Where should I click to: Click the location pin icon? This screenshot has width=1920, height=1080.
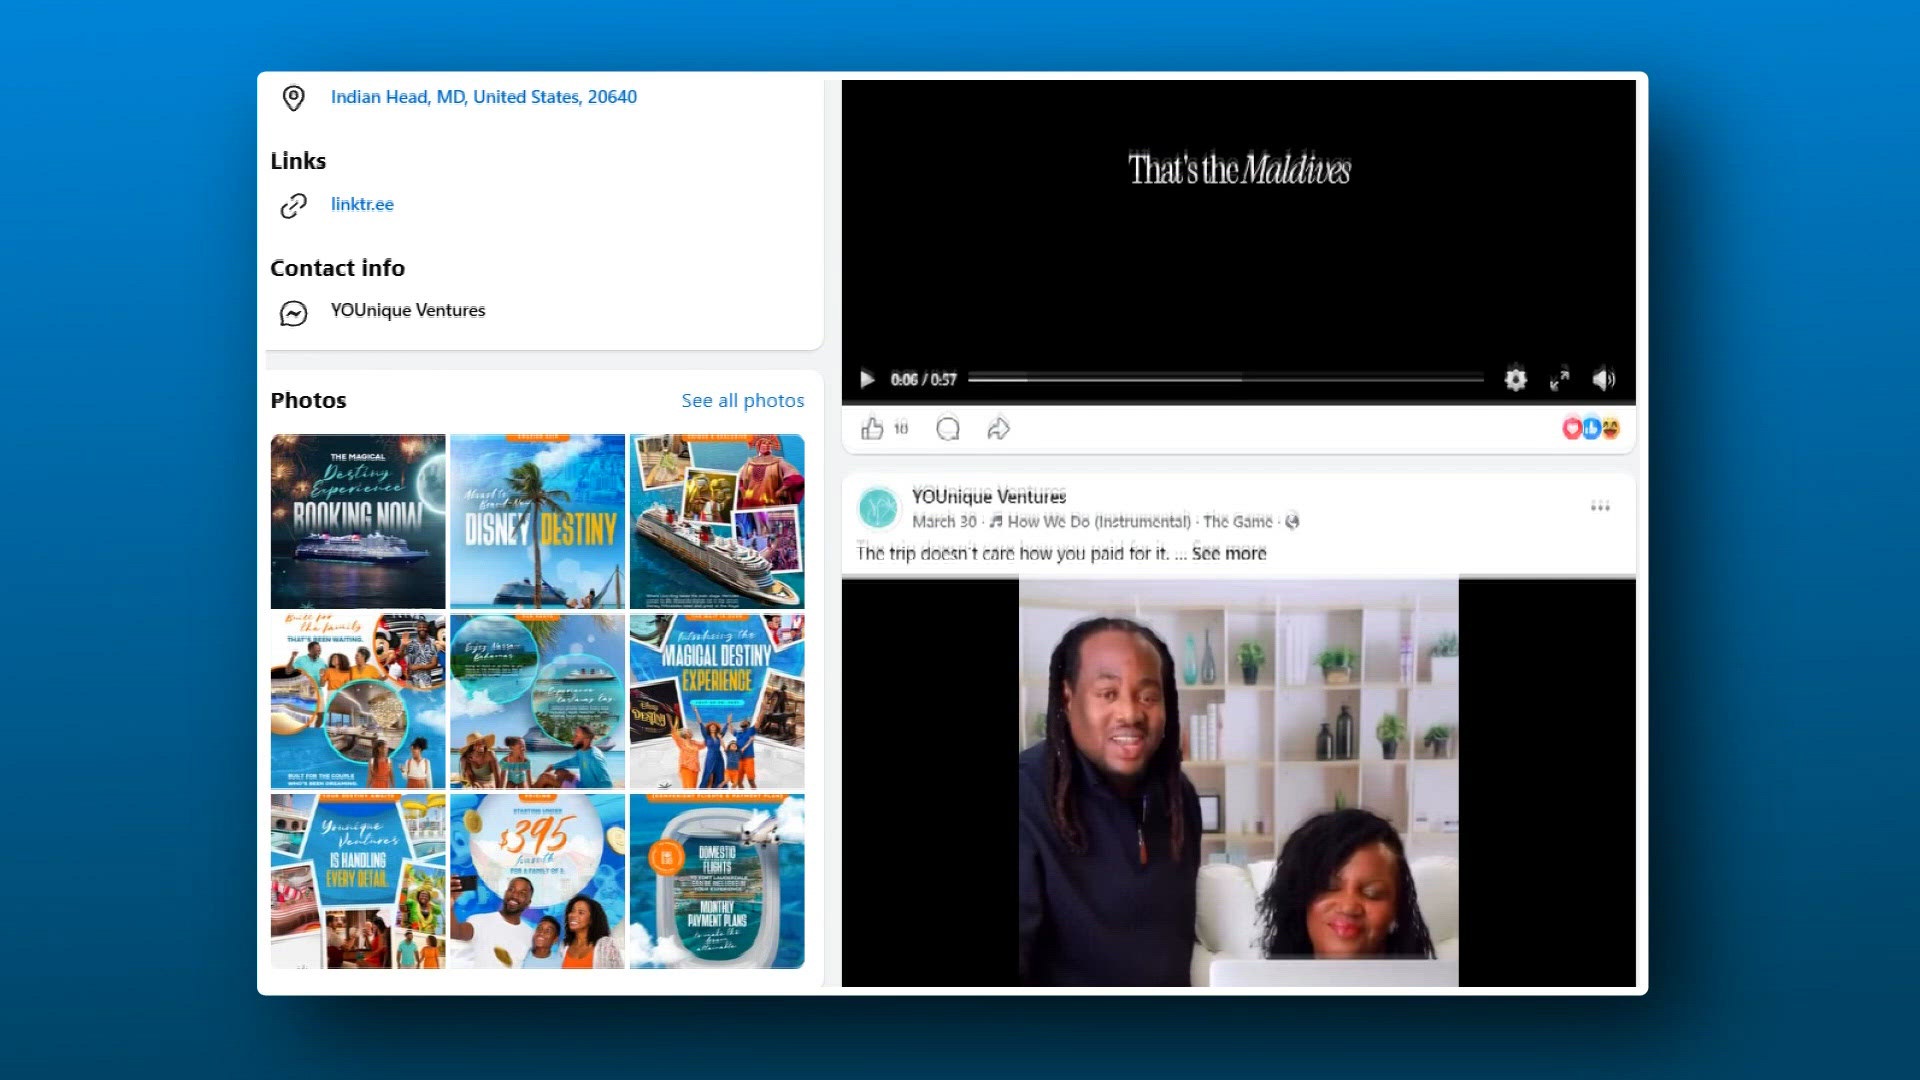point(293,98)
